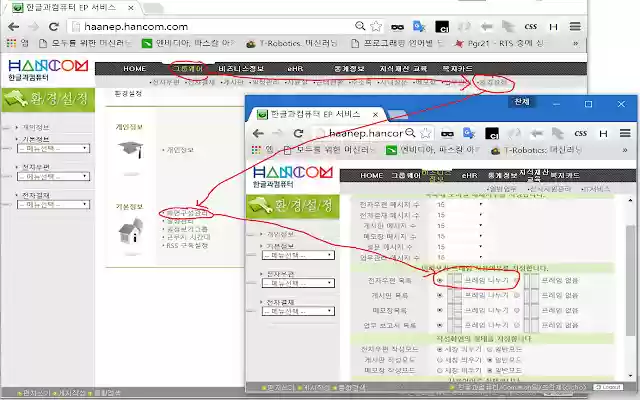Open the 화면구성관리 link under 기본정보

[187, 213]
